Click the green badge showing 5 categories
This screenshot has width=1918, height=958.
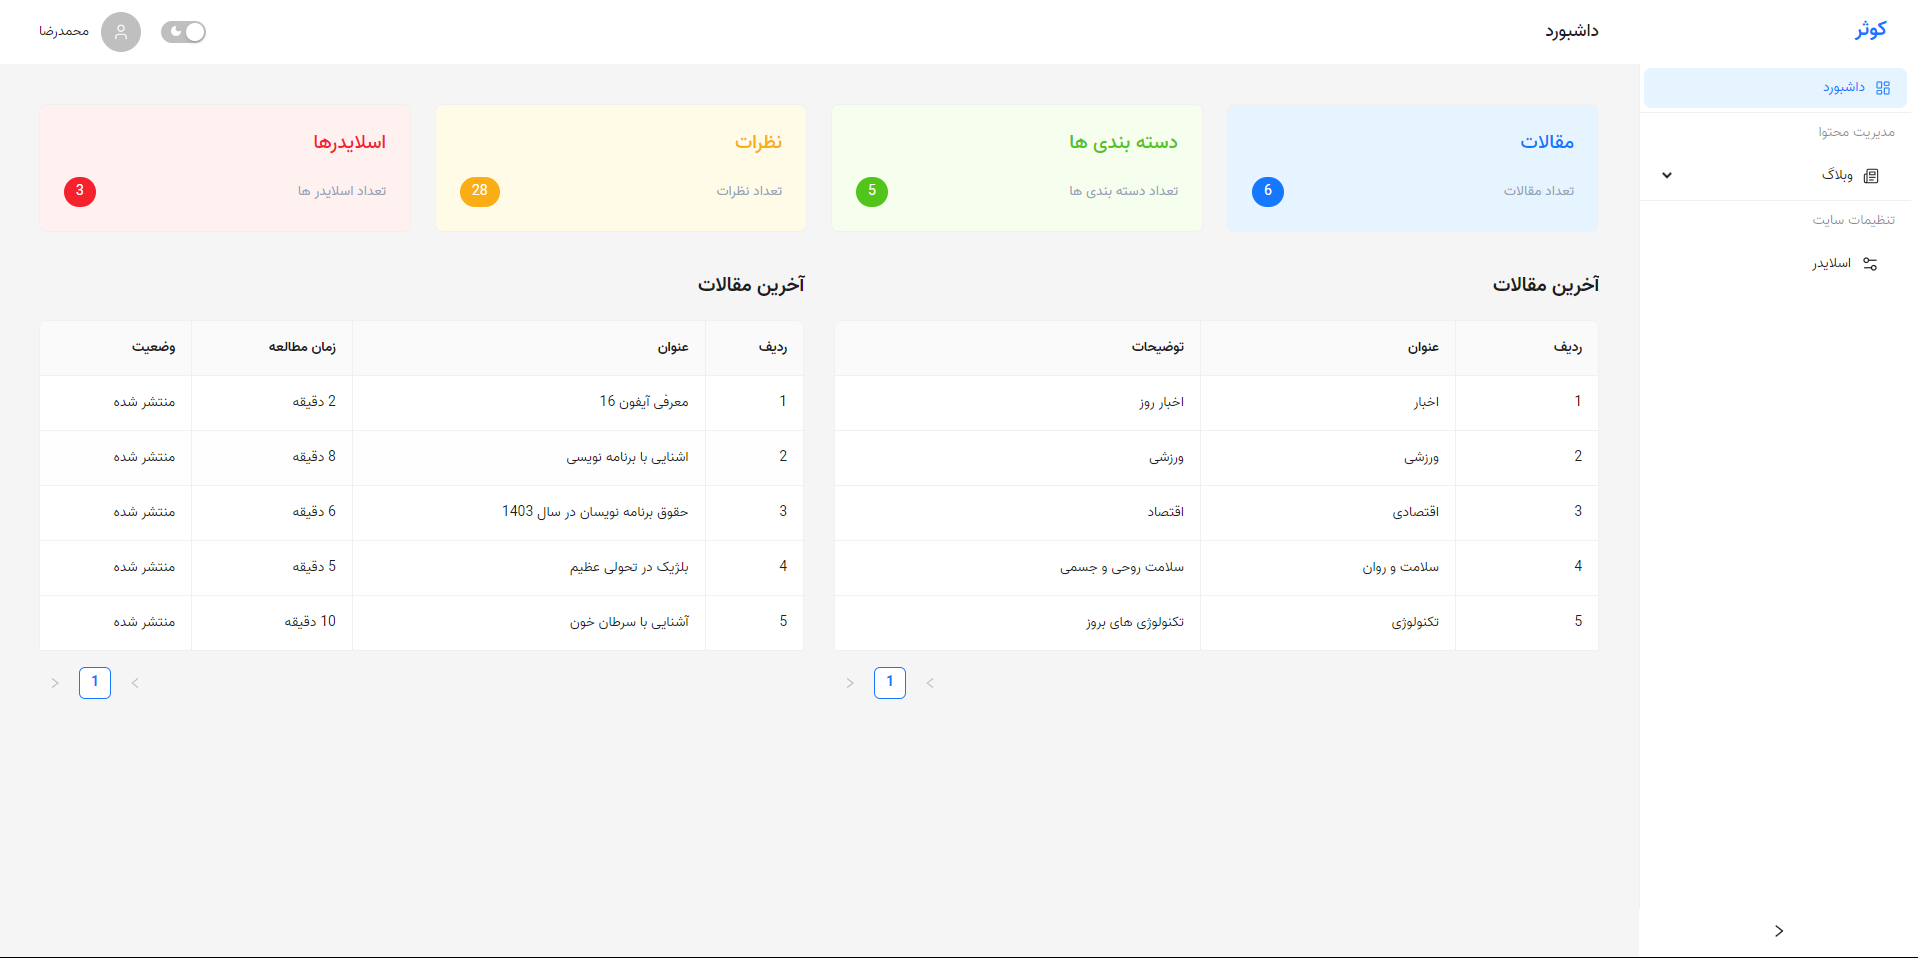871,191
